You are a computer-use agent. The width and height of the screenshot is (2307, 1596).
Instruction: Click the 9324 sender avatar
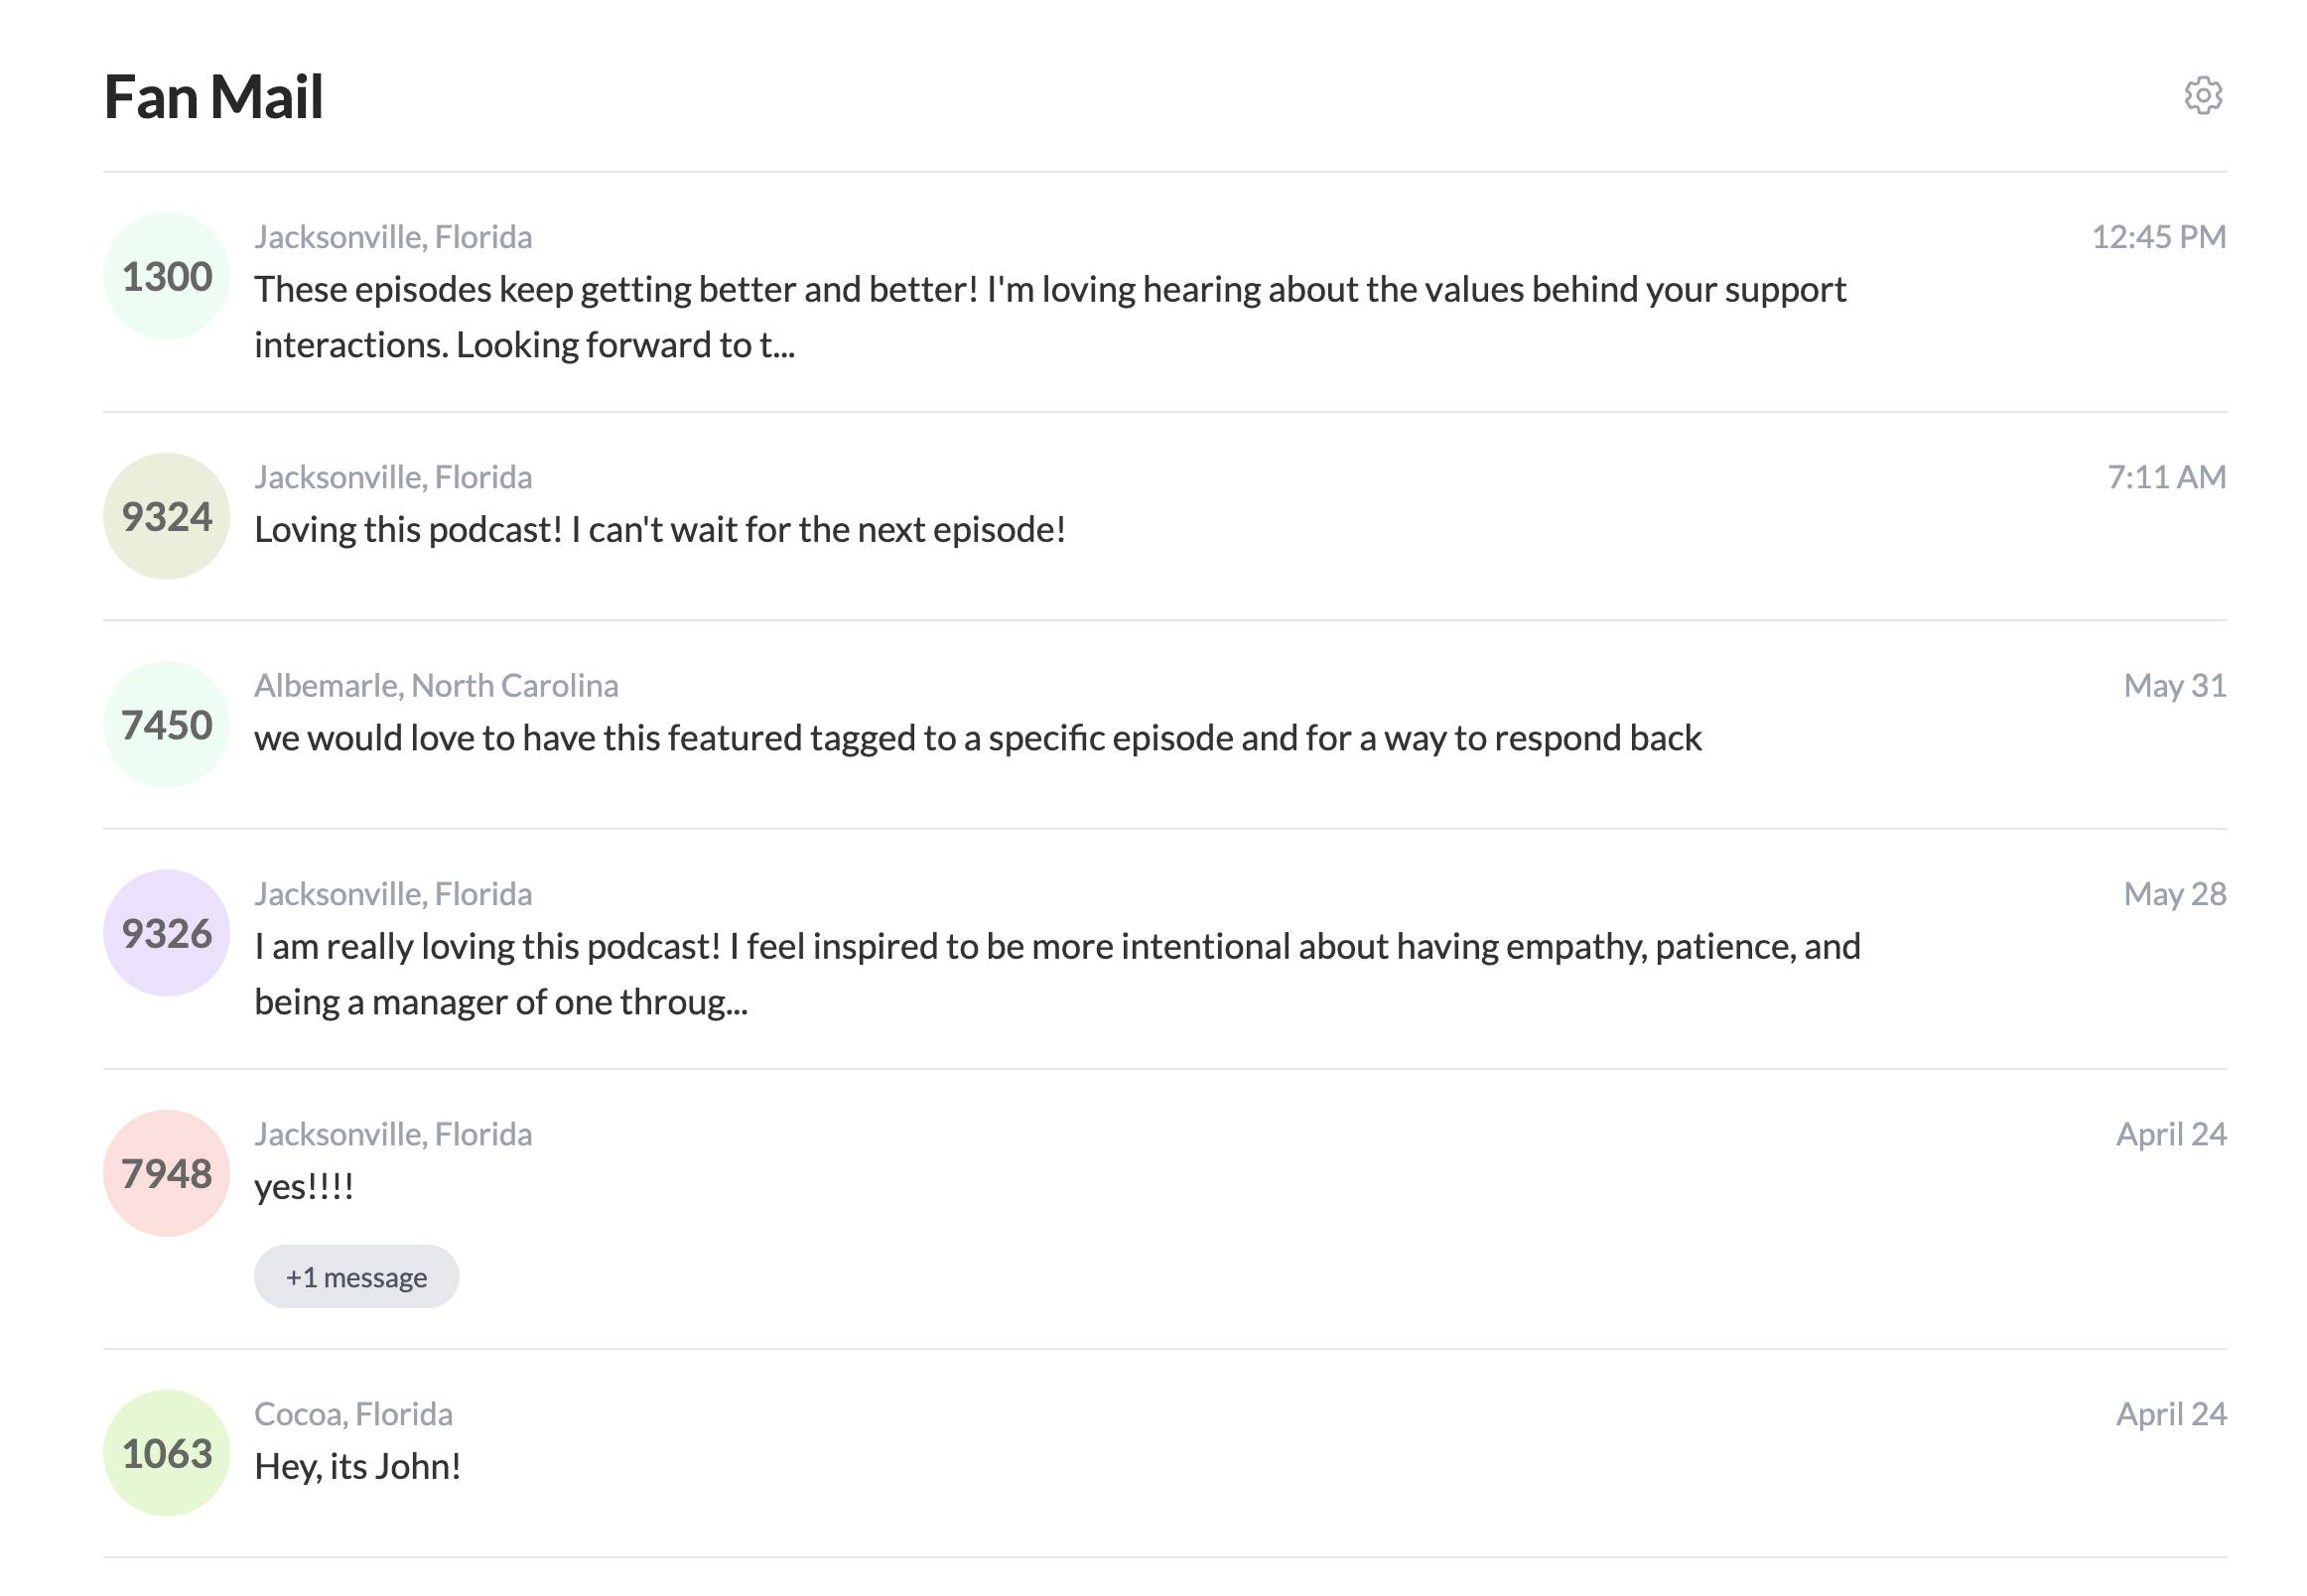coord(167,516)
